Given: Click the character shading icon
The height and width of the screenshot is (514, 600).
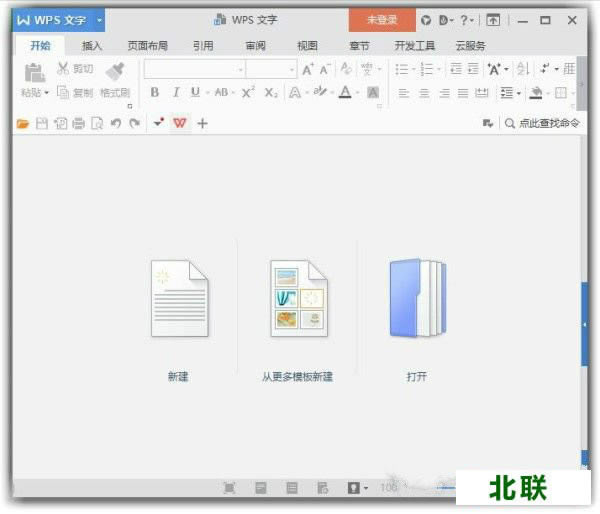Looking at the screenshot, I should pyautogui.click(x=373, y=92).
